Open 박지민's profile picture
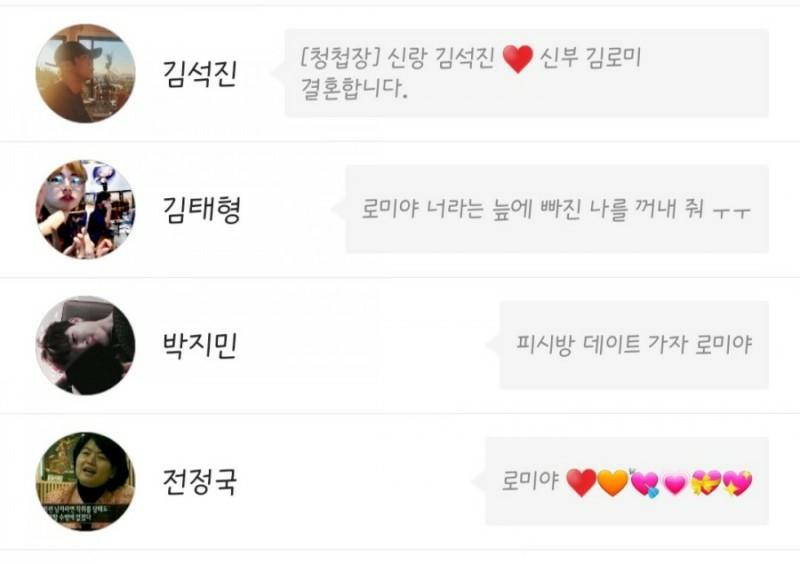This screenshot has width=800, height=564. click(x=86, y=345)
